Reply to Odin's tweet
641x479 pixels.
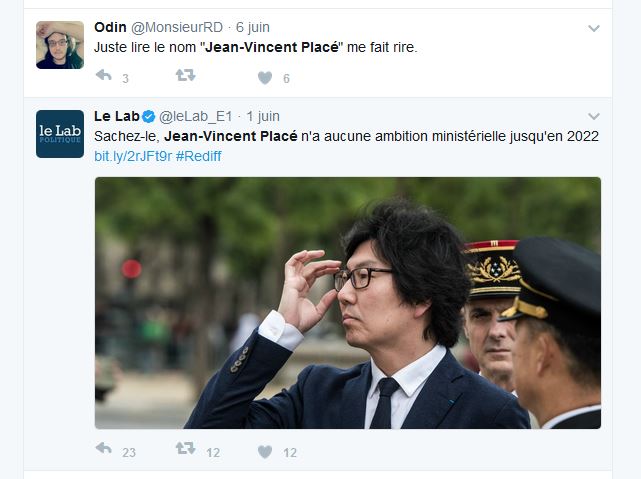click(x=104, y=76)
